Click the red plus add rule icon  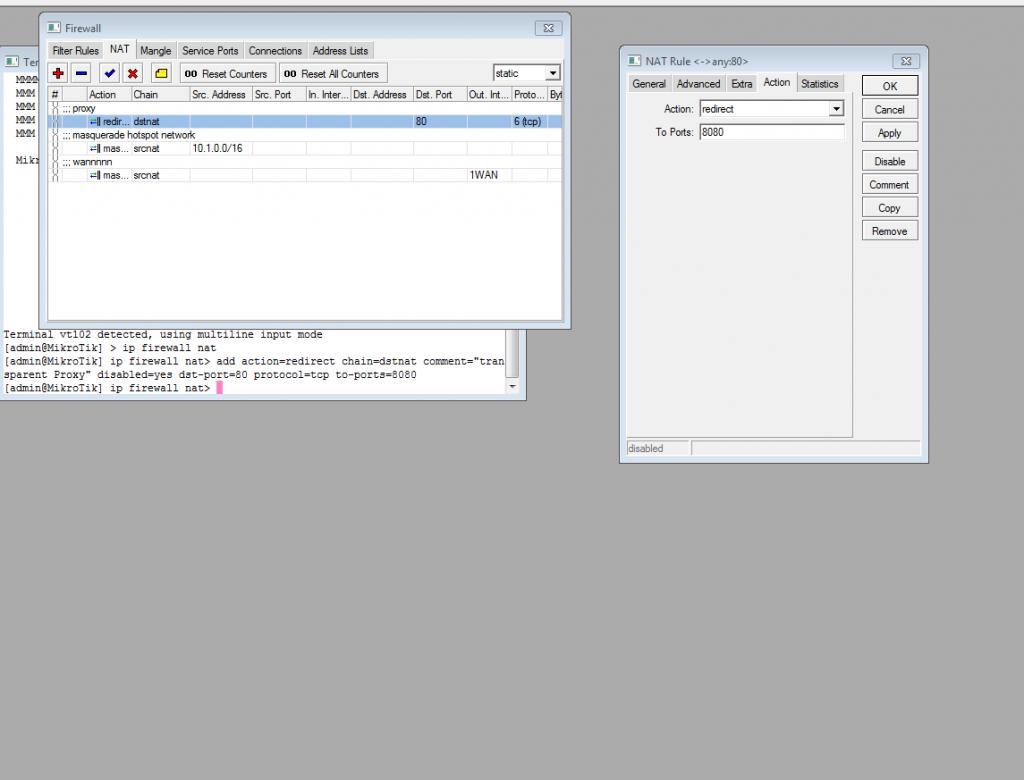coord(58,73)
